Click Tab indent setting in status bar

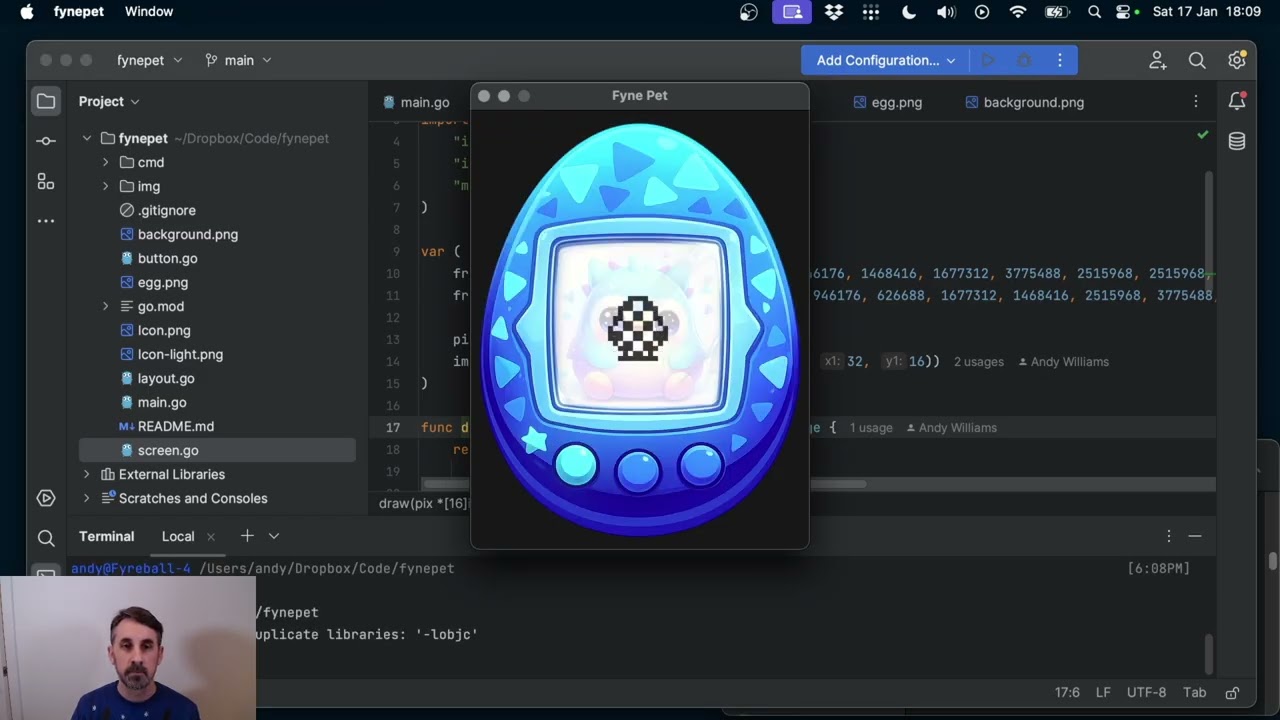(1194, 692)
